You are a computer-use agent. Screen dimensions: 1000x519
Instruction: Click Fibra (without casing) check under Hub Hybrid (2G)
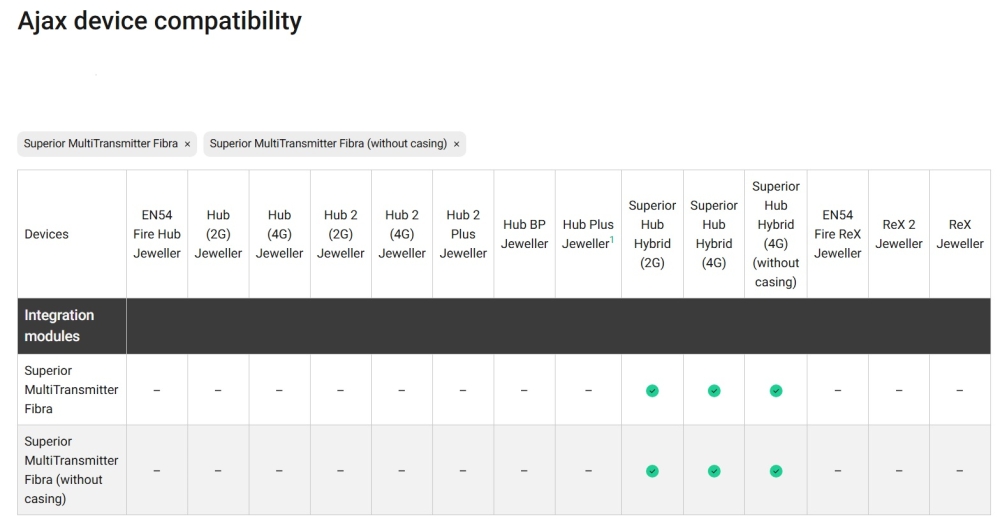point(652,470)
